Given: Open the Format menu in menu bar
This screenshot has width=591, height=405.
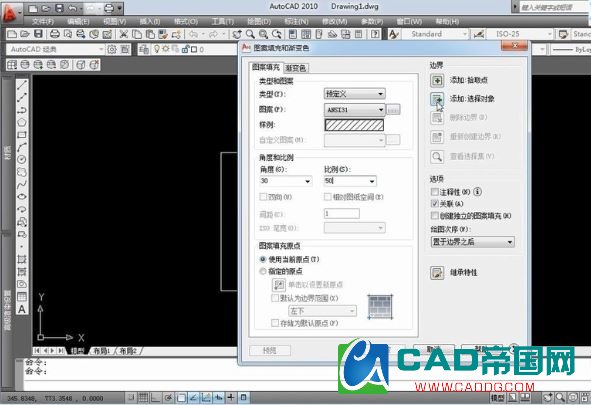Looking at the screenshot, I should tap(186, 21).
